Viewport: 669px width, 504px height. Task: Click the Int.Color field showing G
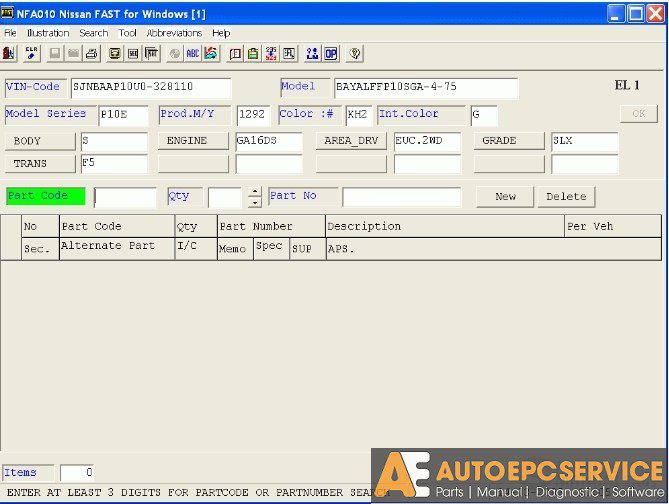(484, 115)
